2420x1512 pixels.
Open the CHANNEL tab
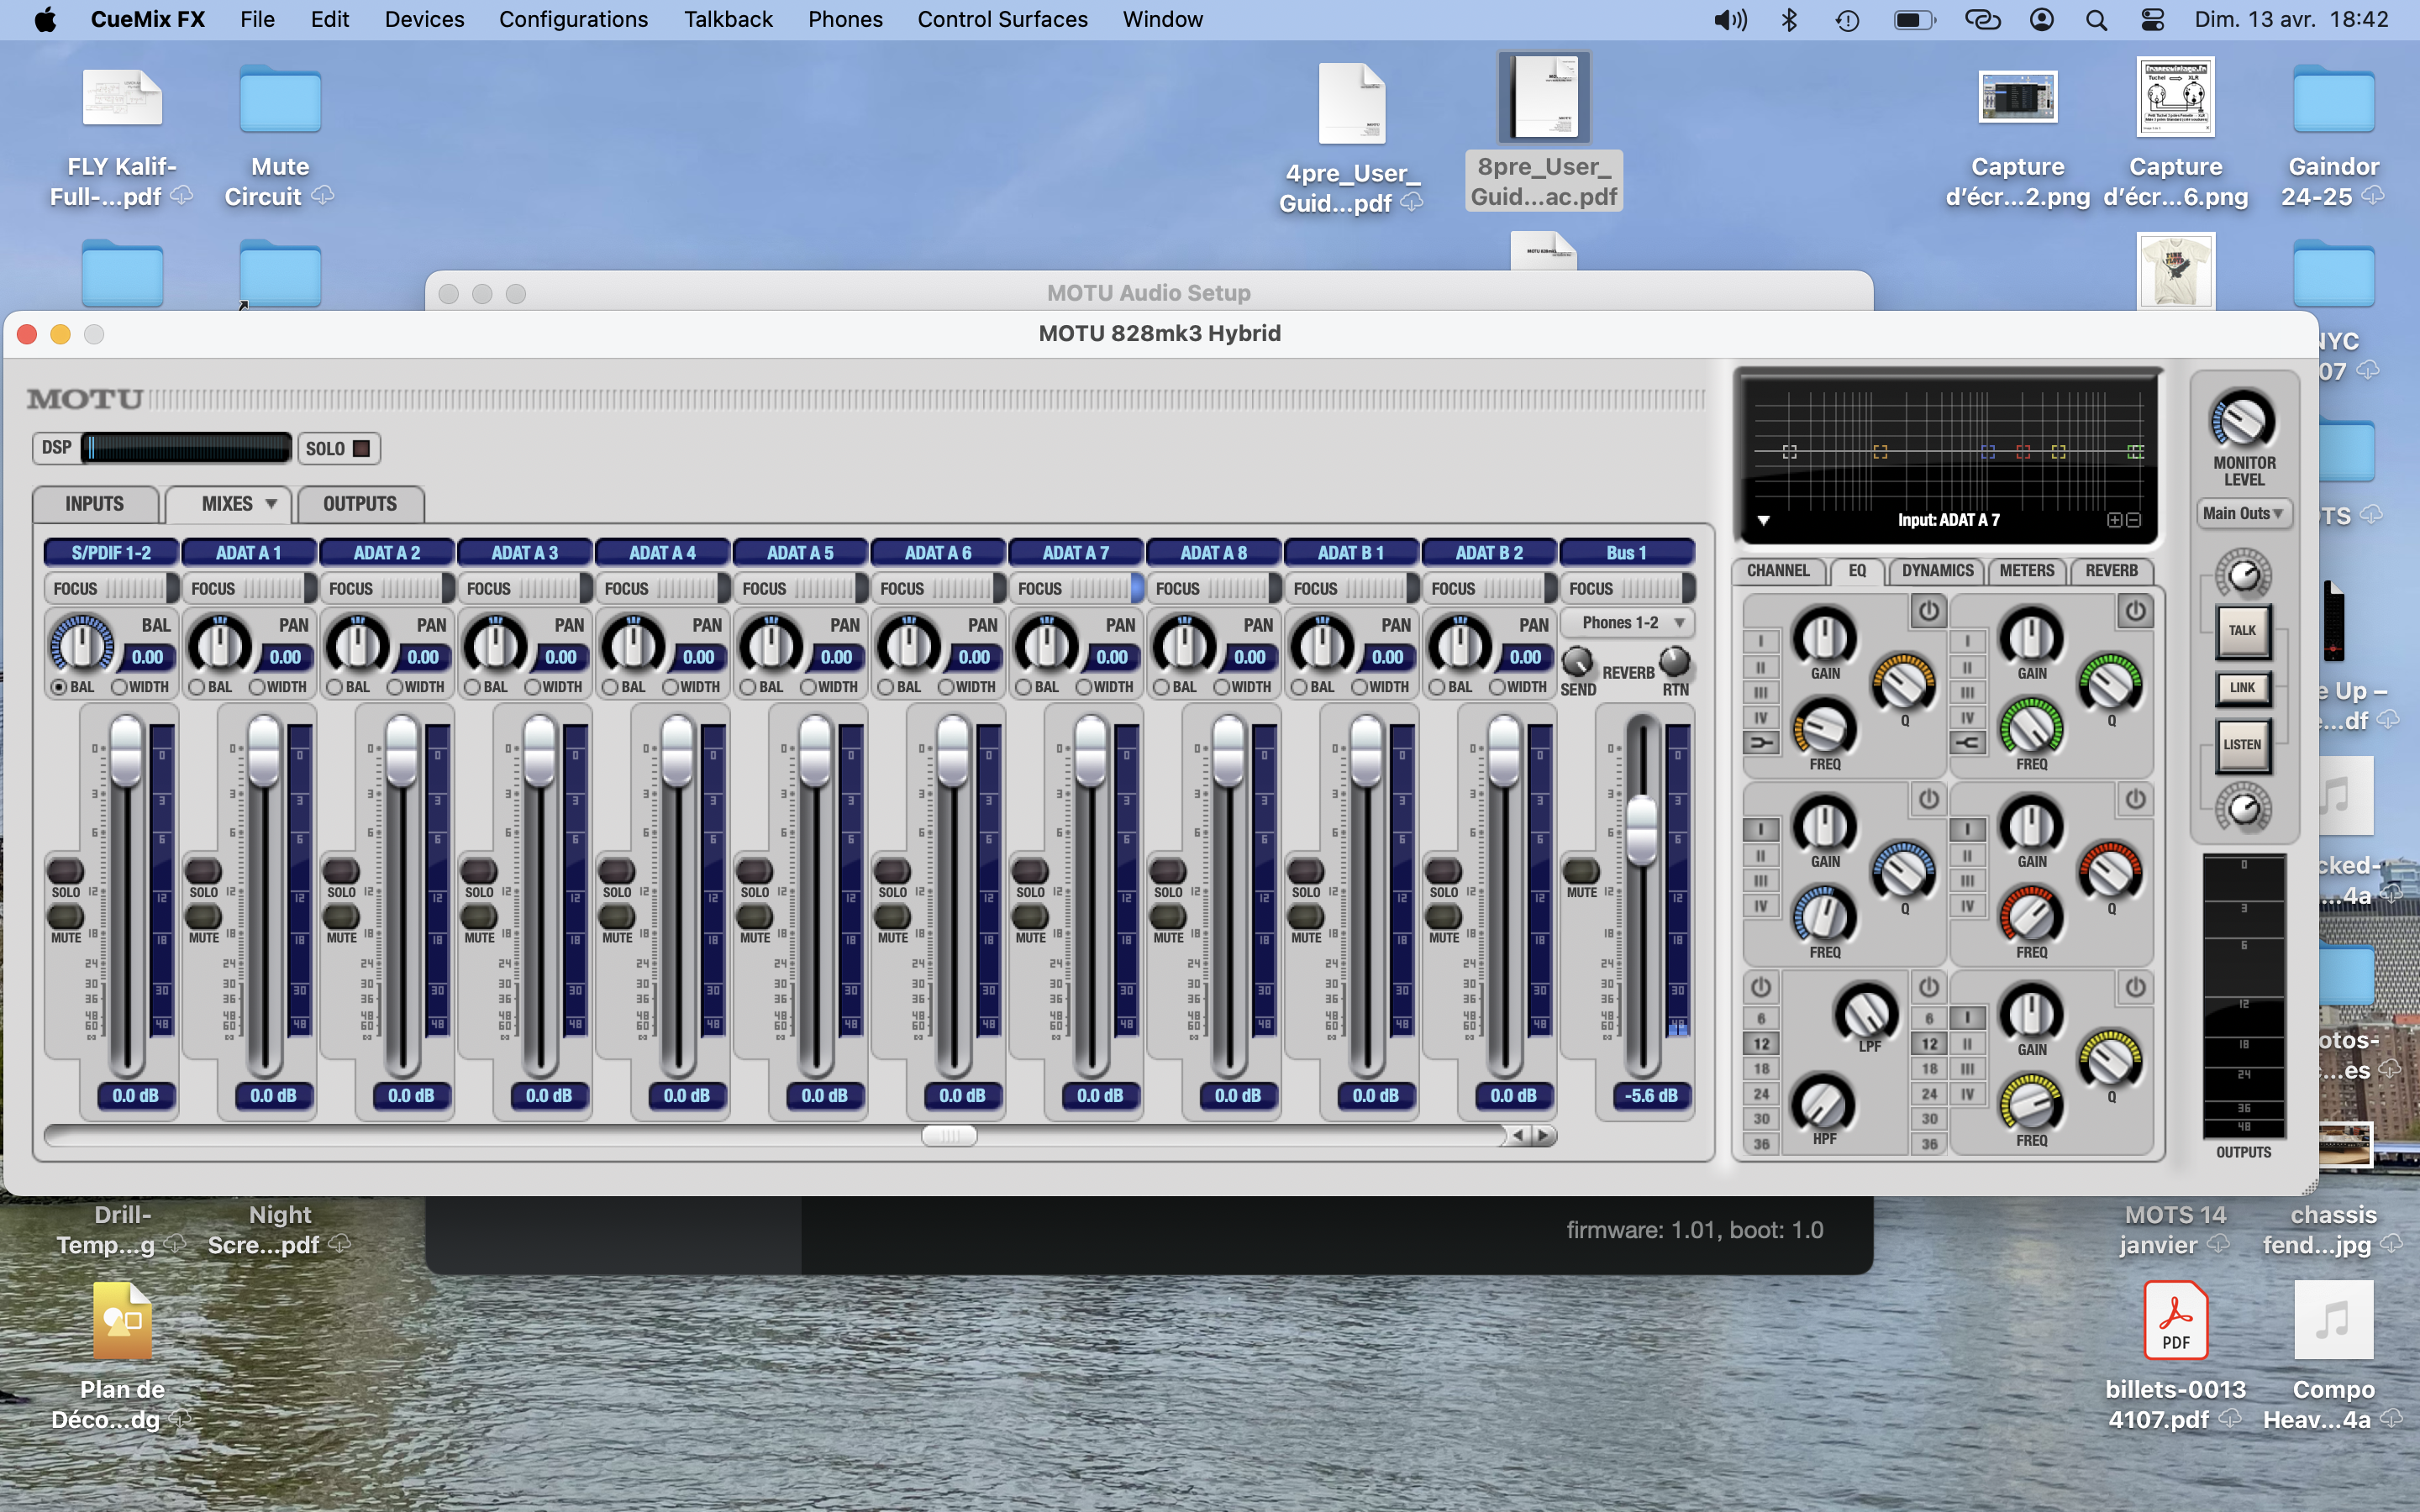(1778, 571)
